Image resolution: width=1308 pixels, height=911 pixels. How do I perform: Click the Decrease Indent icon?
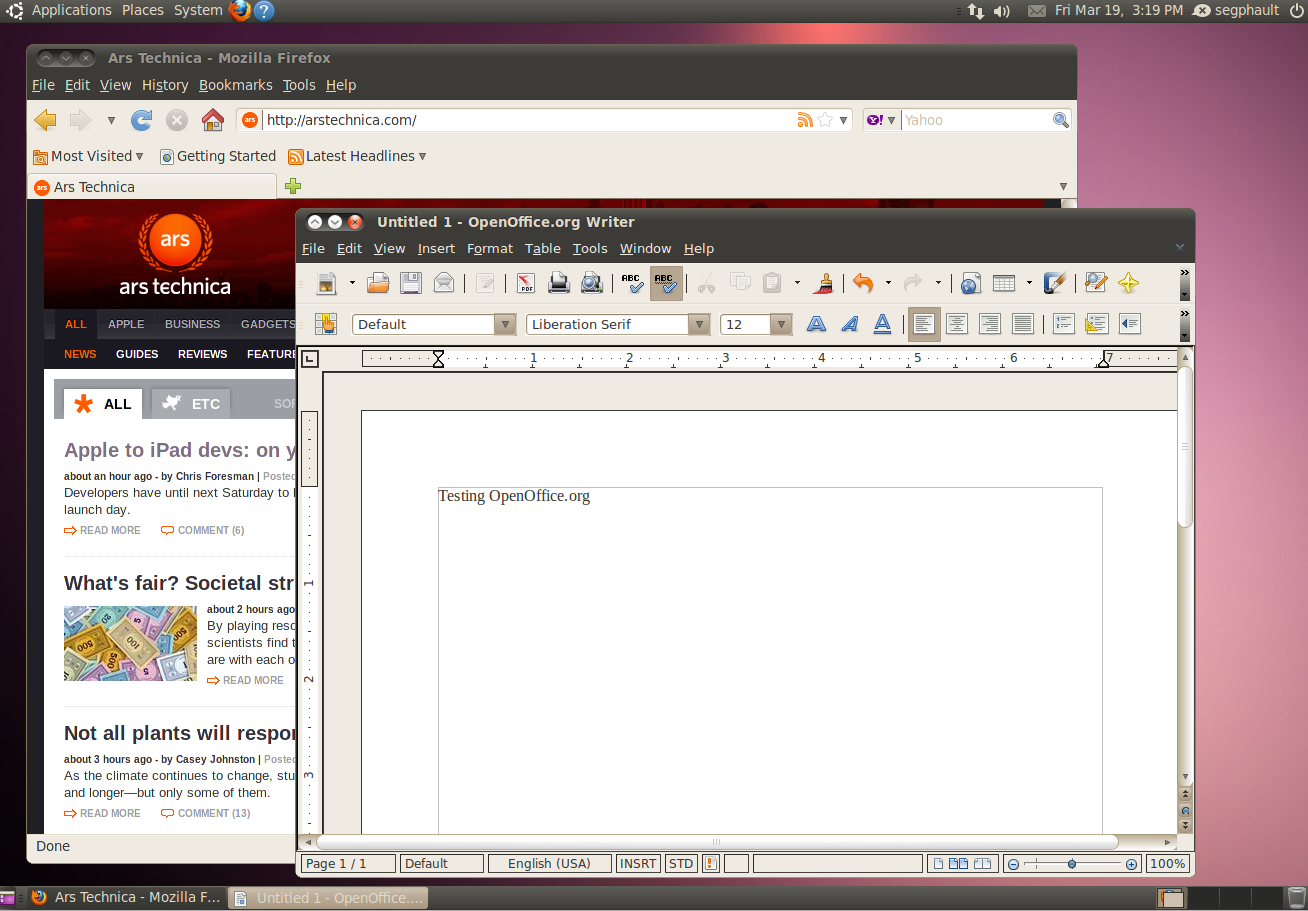pos(1130,324)
